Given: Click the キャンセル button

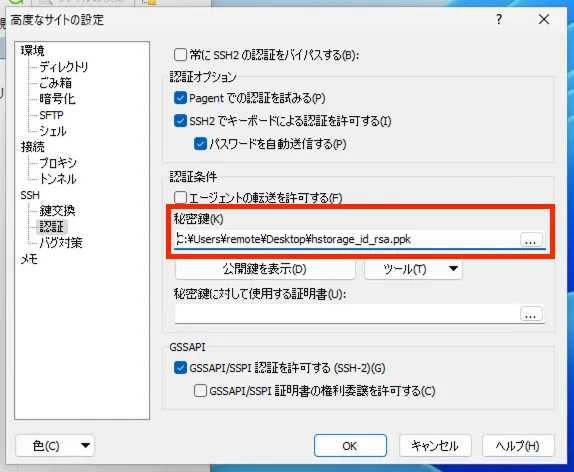Looking at the screenshot, I should 435,446.
